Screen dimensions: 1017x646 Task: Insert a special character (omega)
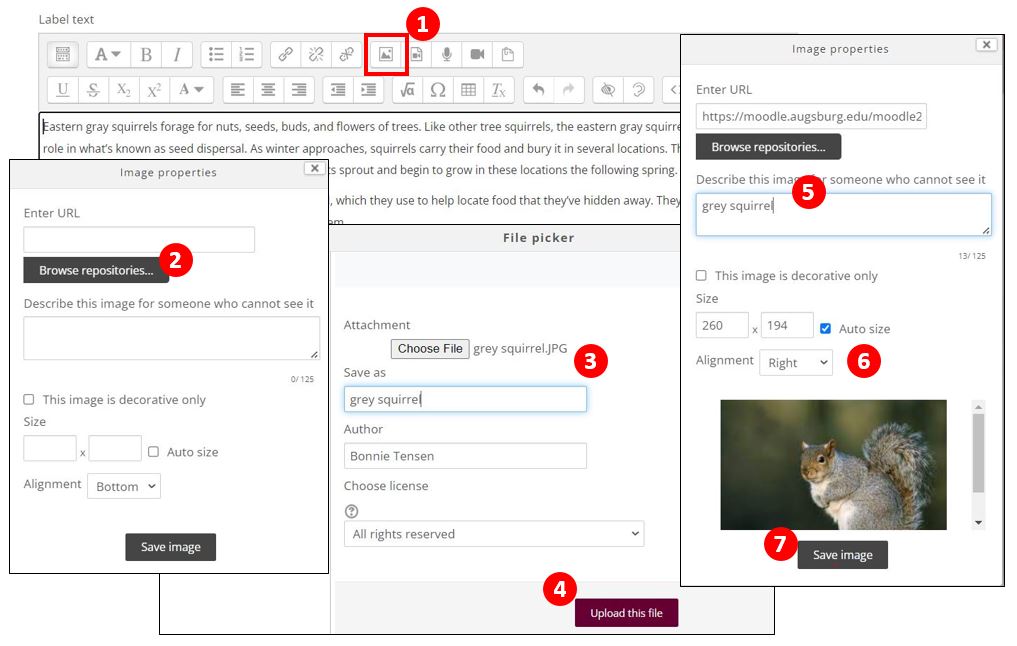(438, 90)
